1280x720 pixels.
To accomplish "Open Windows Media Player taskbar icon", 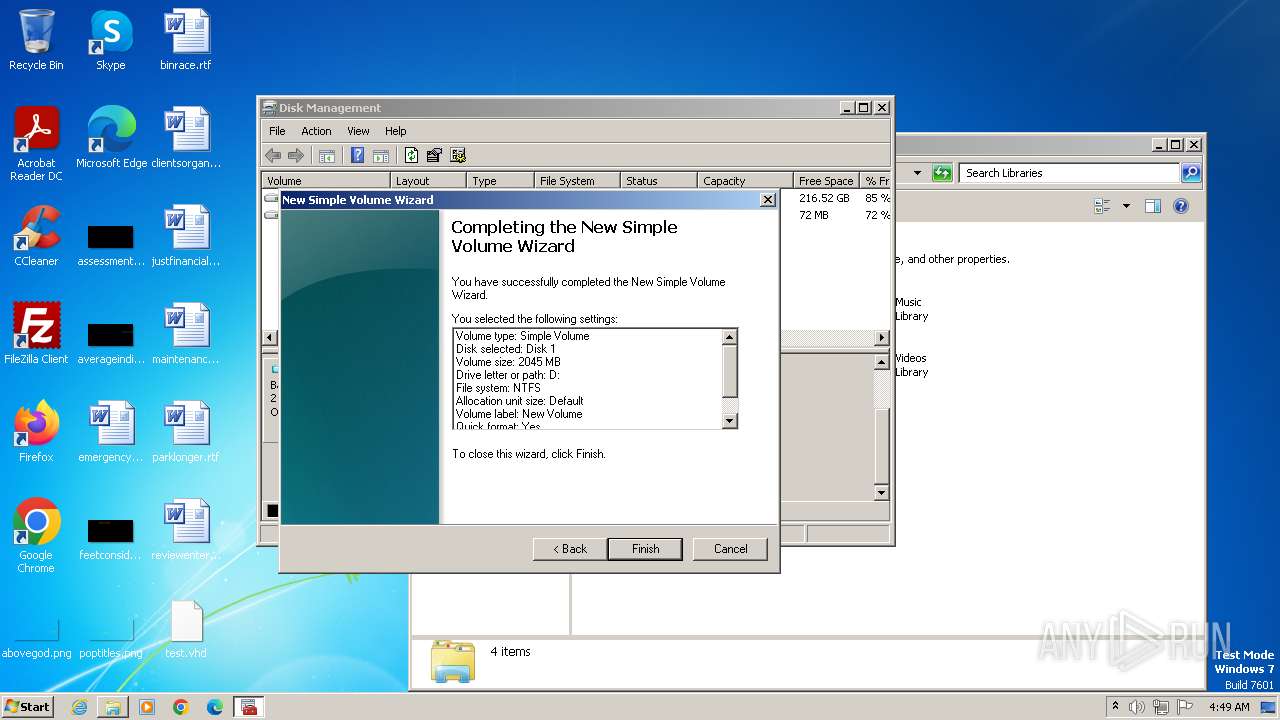I will (x=147, y=707).
